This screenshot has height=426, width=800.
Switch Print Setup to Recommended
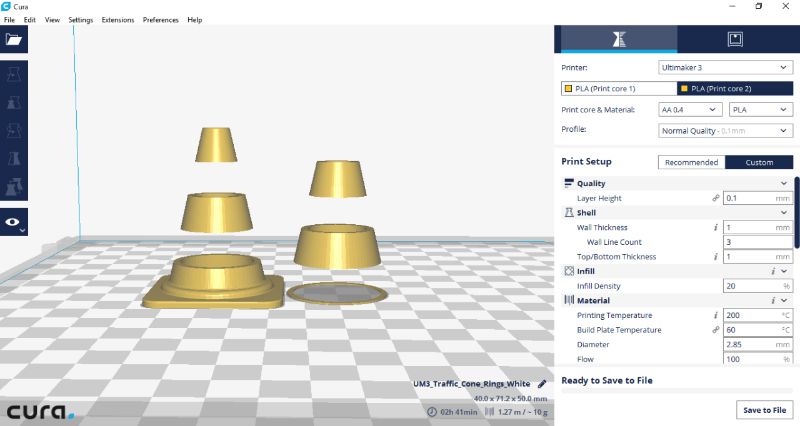(x=691, y=162)
